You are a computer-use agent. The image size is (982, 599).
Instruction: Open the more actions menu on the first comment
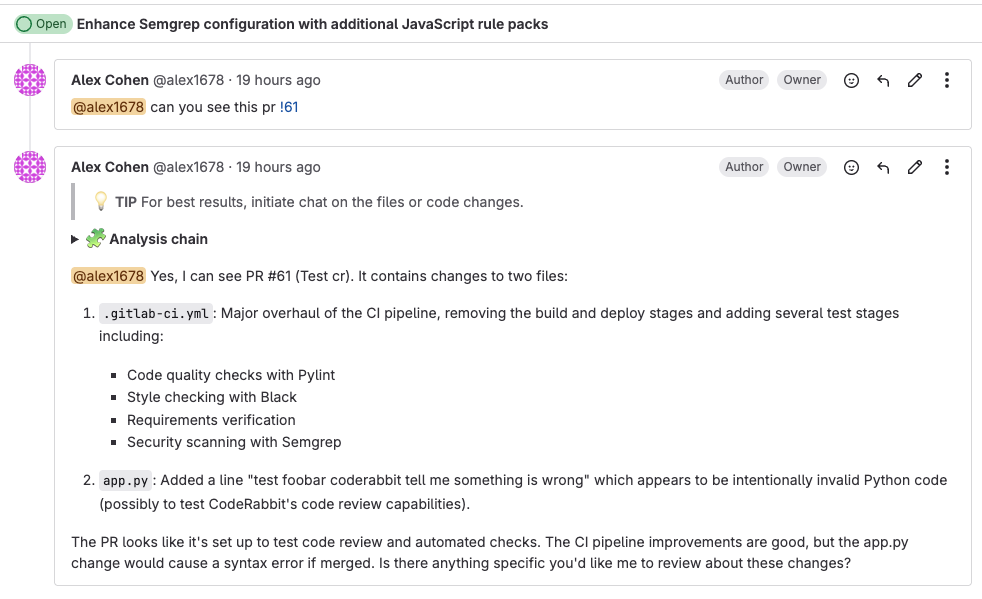(947, 80)
